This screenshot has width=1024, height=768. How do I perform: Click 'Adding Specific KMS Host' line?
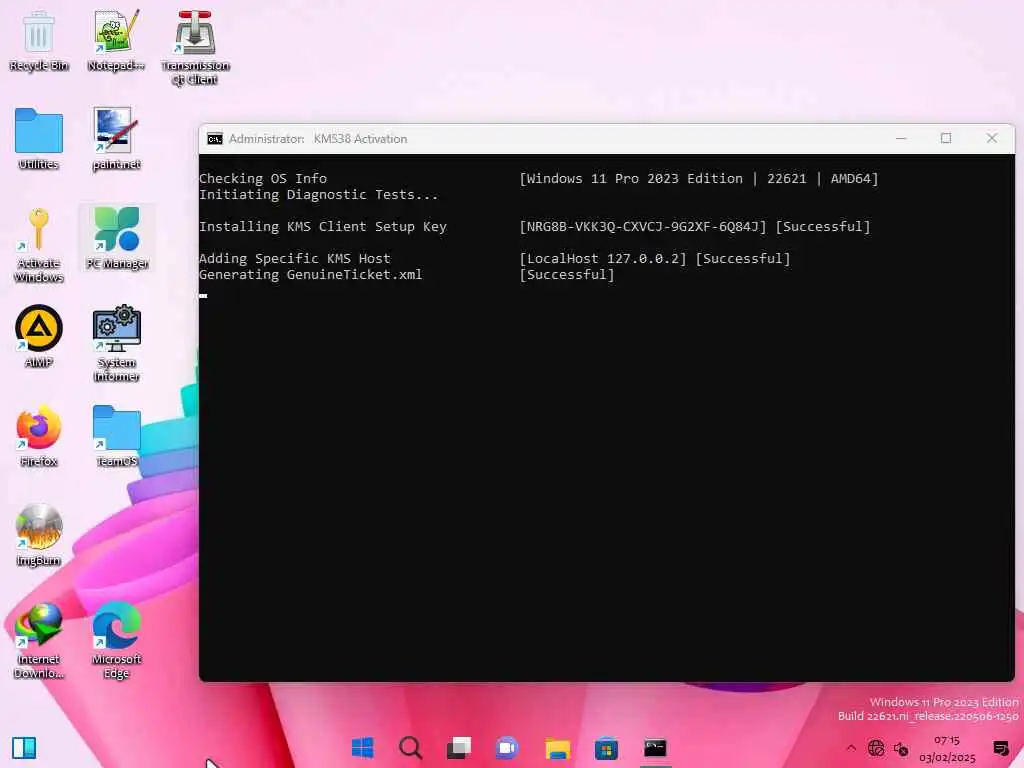coord(295,259)
